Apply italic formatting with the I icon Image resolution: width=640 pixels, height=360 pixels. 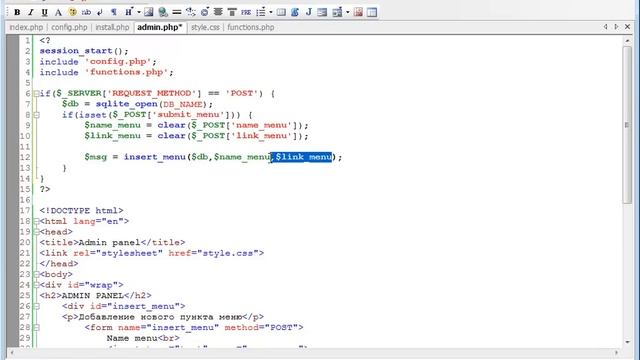click(x=31, y=12)
